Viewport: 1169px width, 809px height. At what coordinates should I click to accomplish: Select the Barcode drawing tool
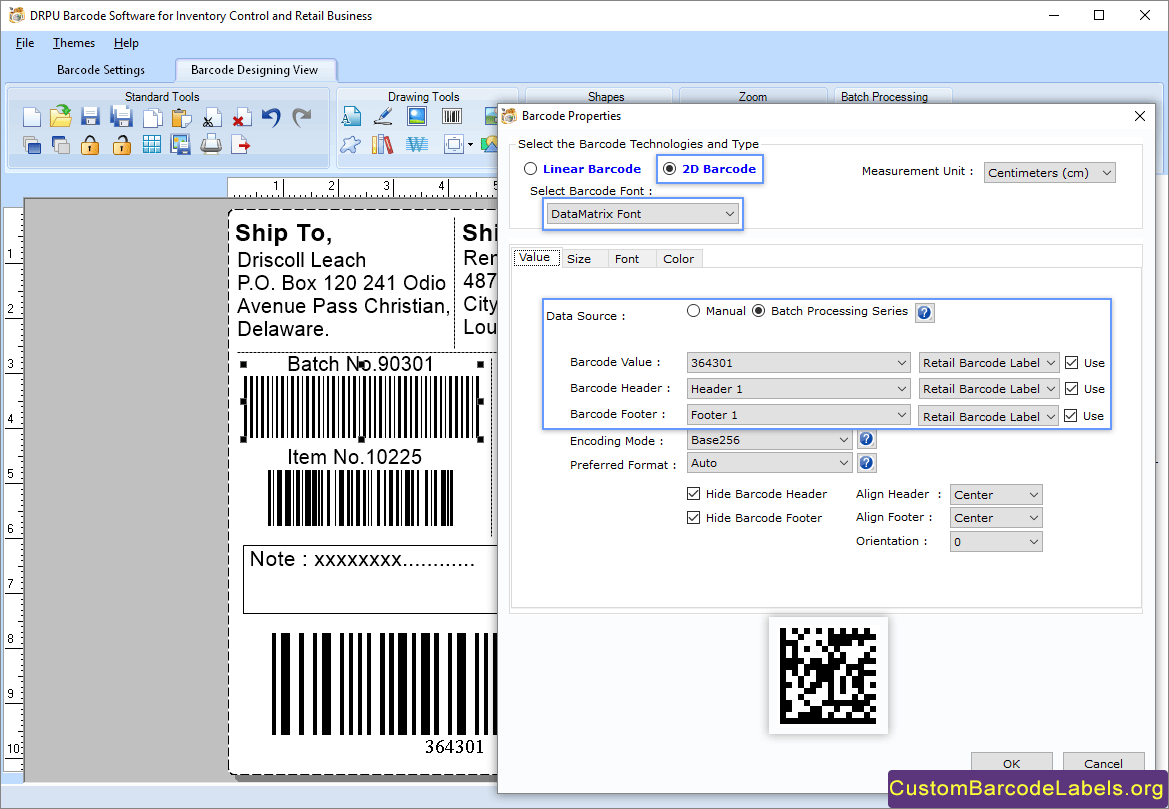click(x=452, y=116)
